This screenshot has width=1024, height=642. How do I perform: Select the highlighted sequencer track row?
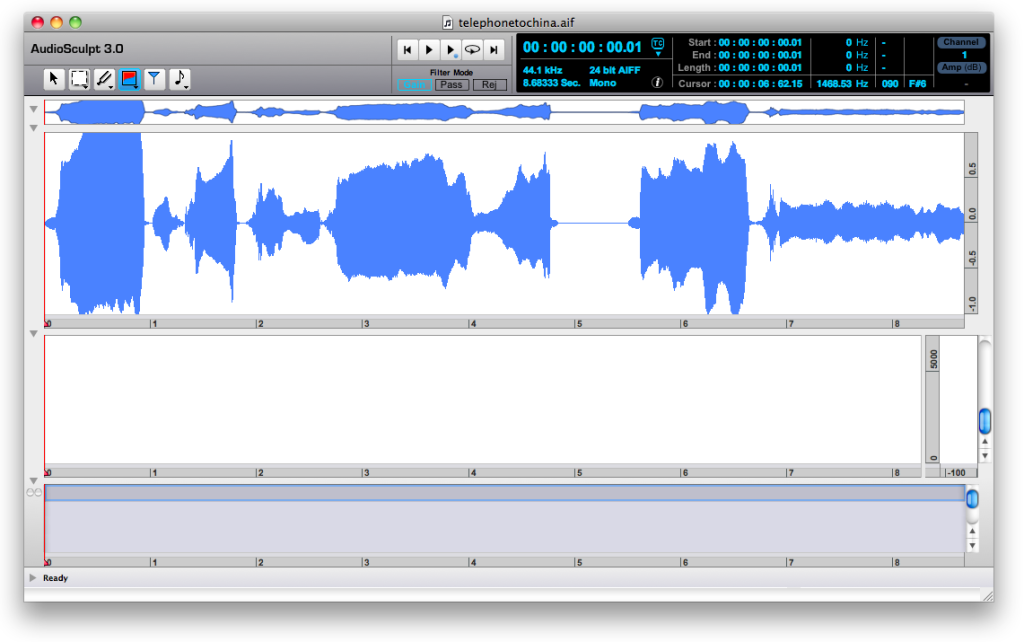click(505, 493)
